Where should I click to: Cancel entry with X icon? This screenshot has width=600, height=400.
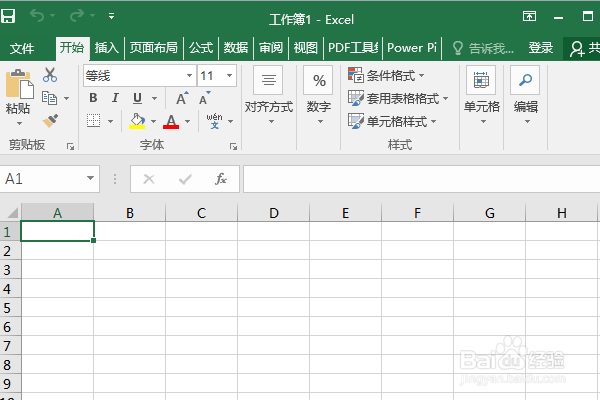149,179
